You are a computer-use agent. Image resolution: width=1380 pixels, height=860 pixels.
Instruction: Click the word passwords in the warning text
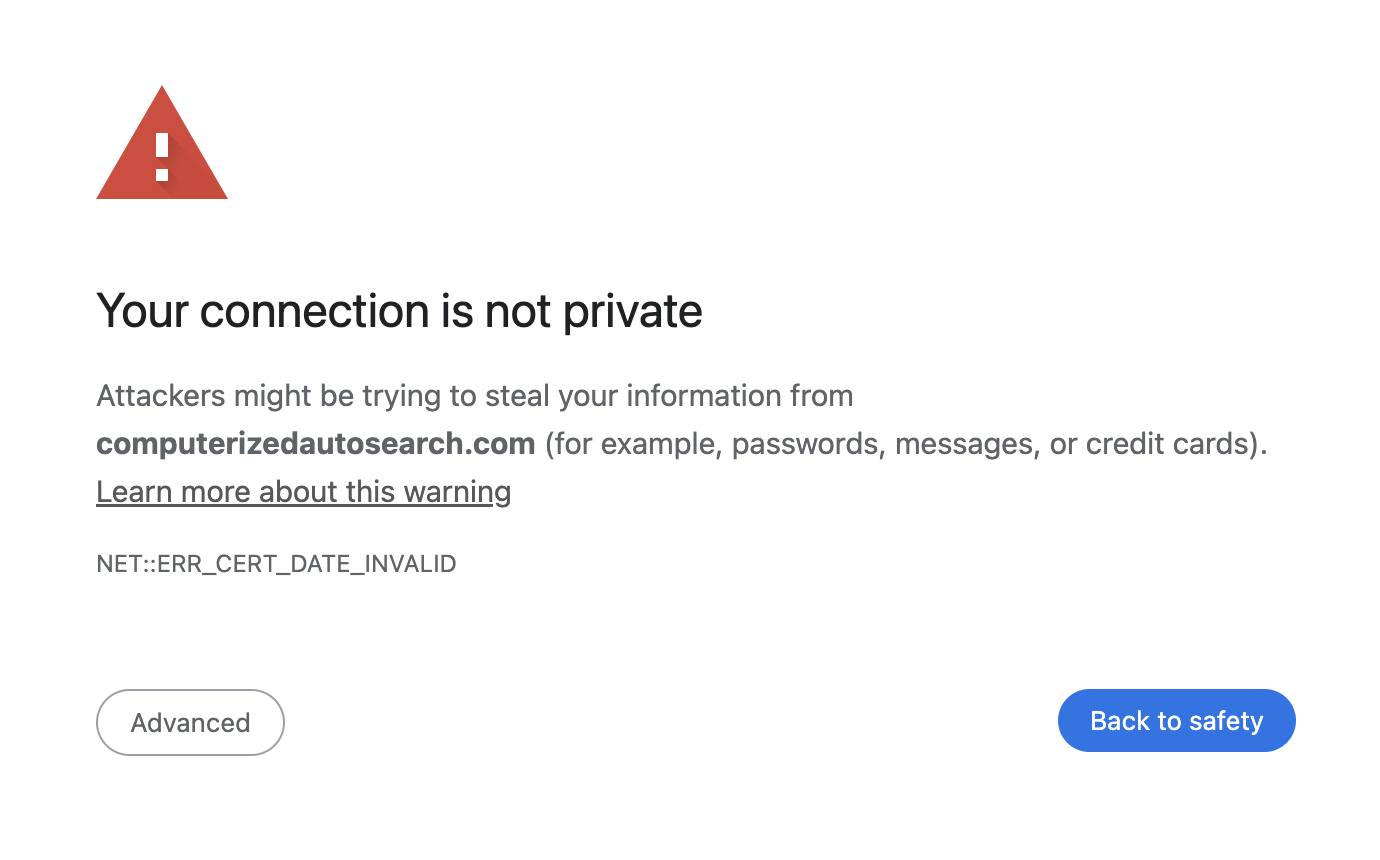pyautogui.click(x=808, y=443)
